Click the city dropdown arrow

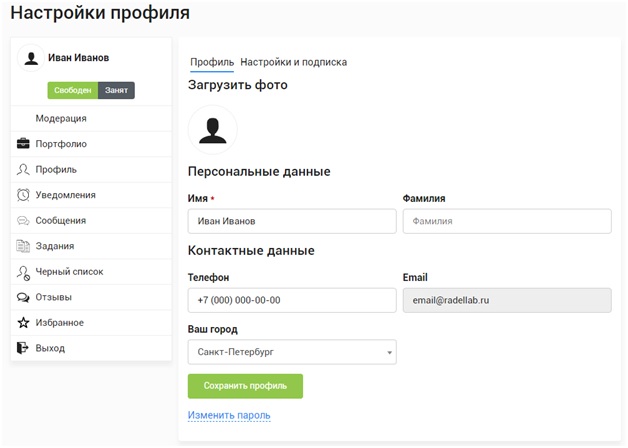[x=388, y=353]
